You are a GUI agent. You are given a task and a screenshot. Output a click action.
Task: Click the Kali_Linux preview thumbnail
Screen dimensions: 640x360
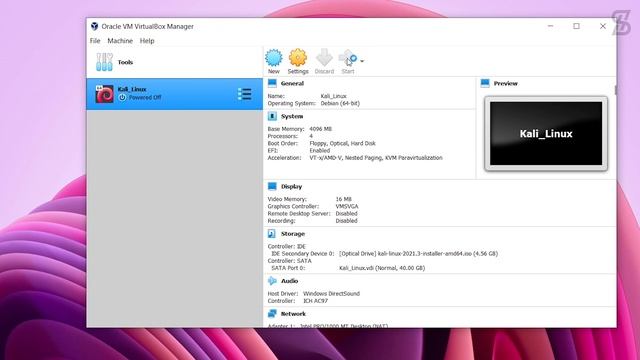pos(546,133)
